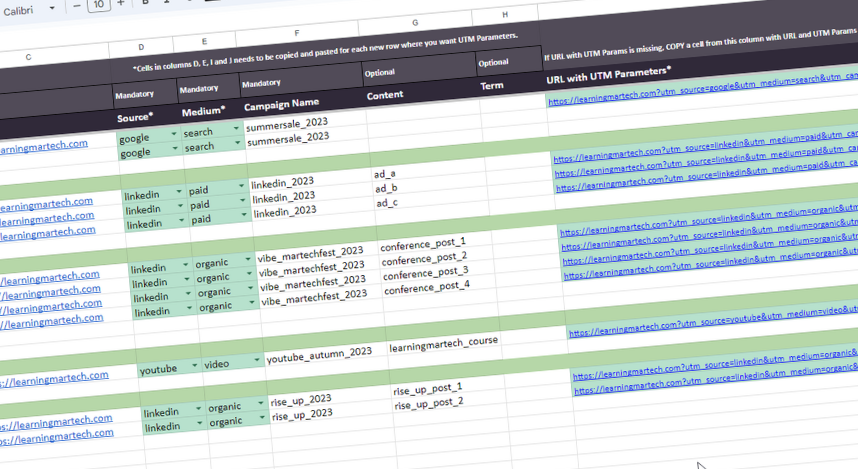The width and height of the screenshot is (858, 469).
Task: Select the learningmartech_course content cell
Action: [x=444, y=344]
